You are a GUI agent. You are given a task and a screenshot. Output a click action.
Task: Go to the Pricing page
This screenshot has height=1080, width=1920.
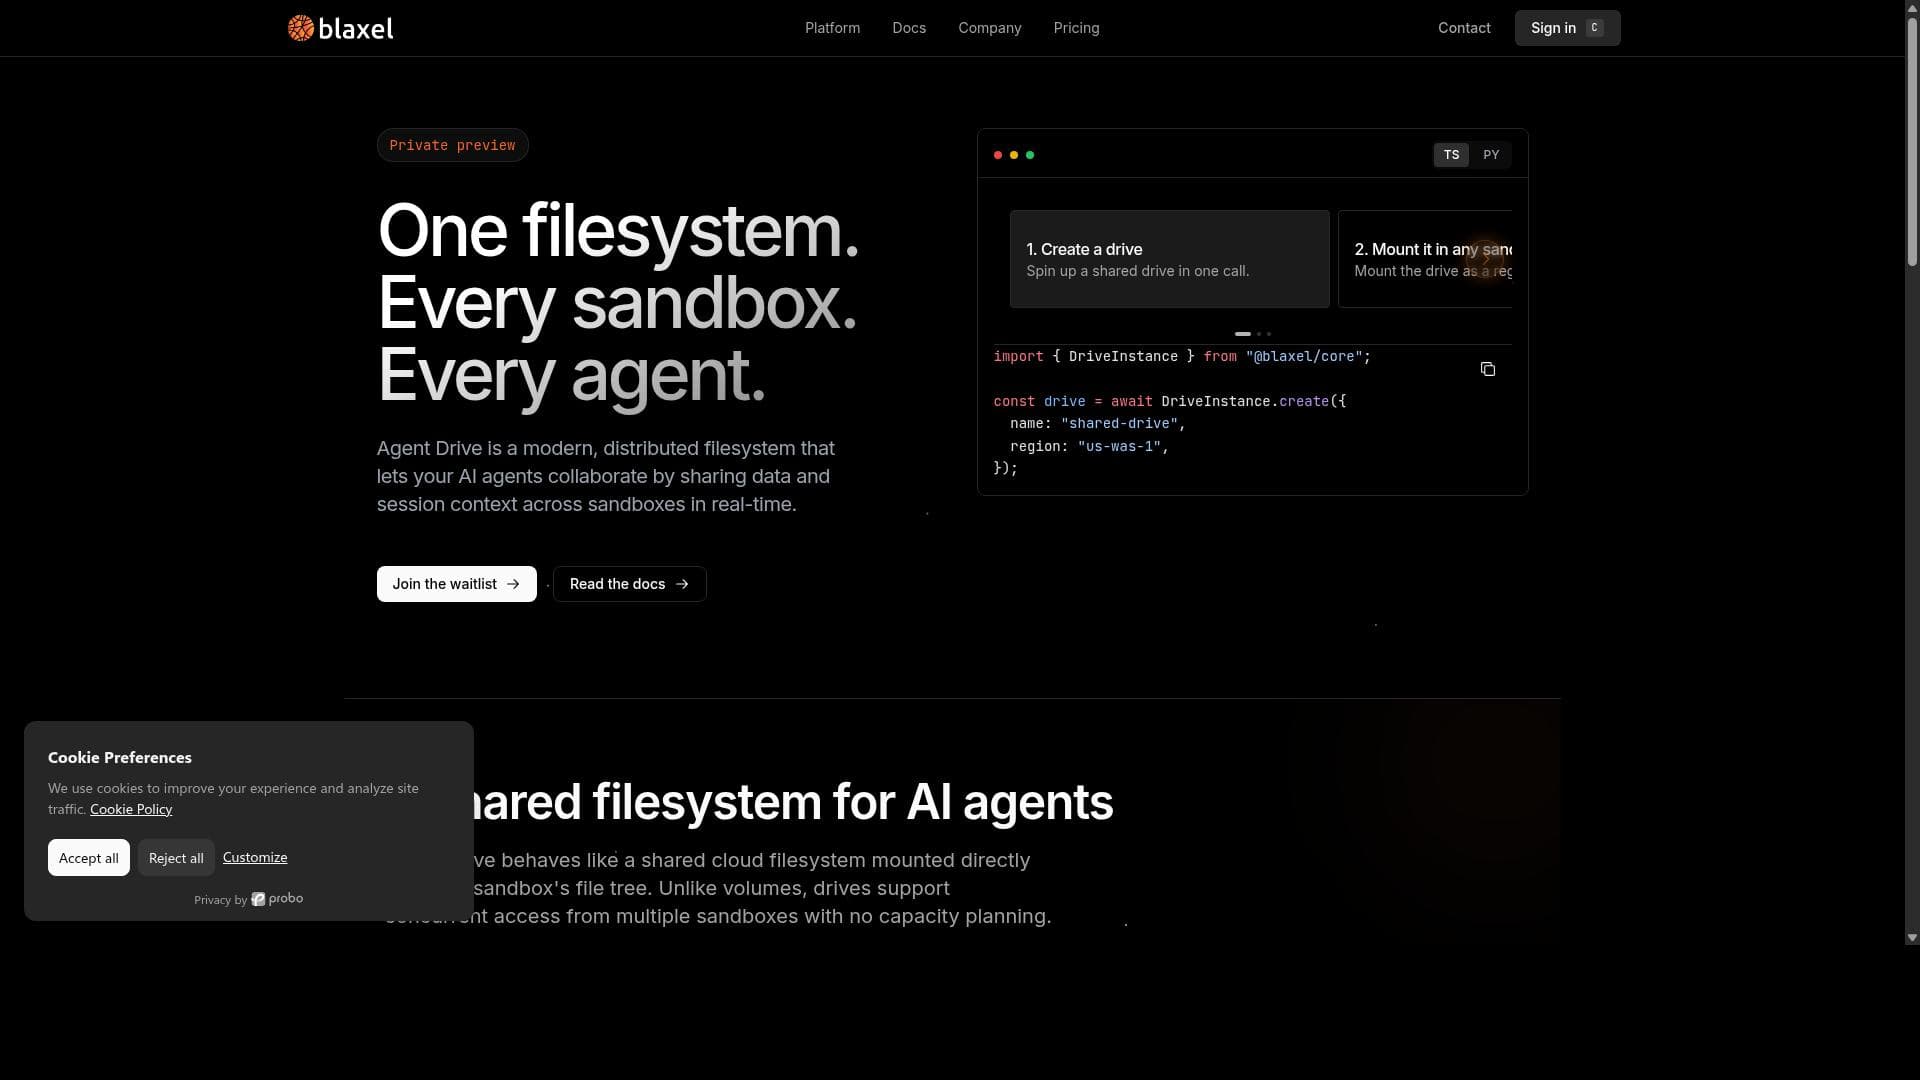click(x=1076, y=28)
